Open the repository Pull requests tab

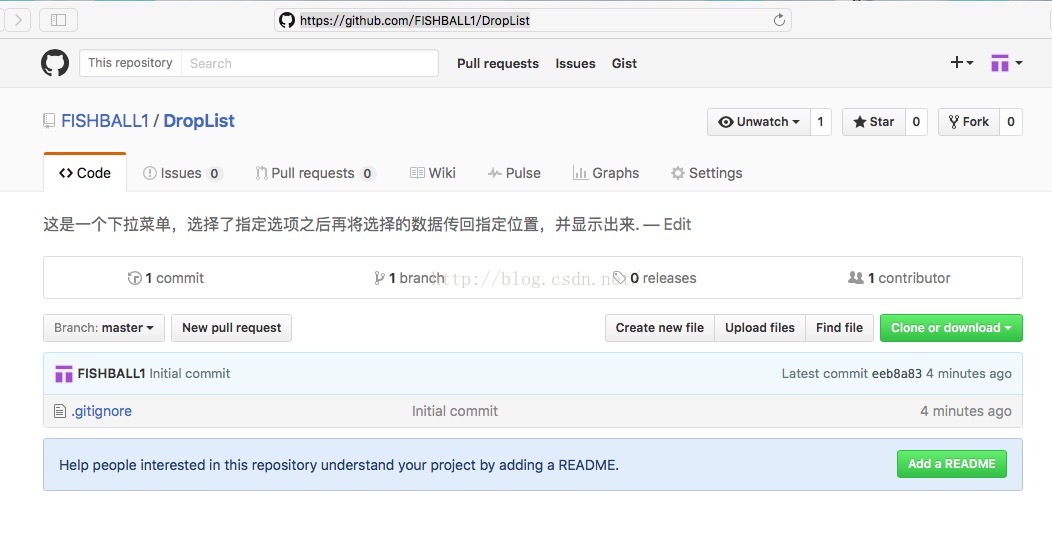(x=315, y=173)
